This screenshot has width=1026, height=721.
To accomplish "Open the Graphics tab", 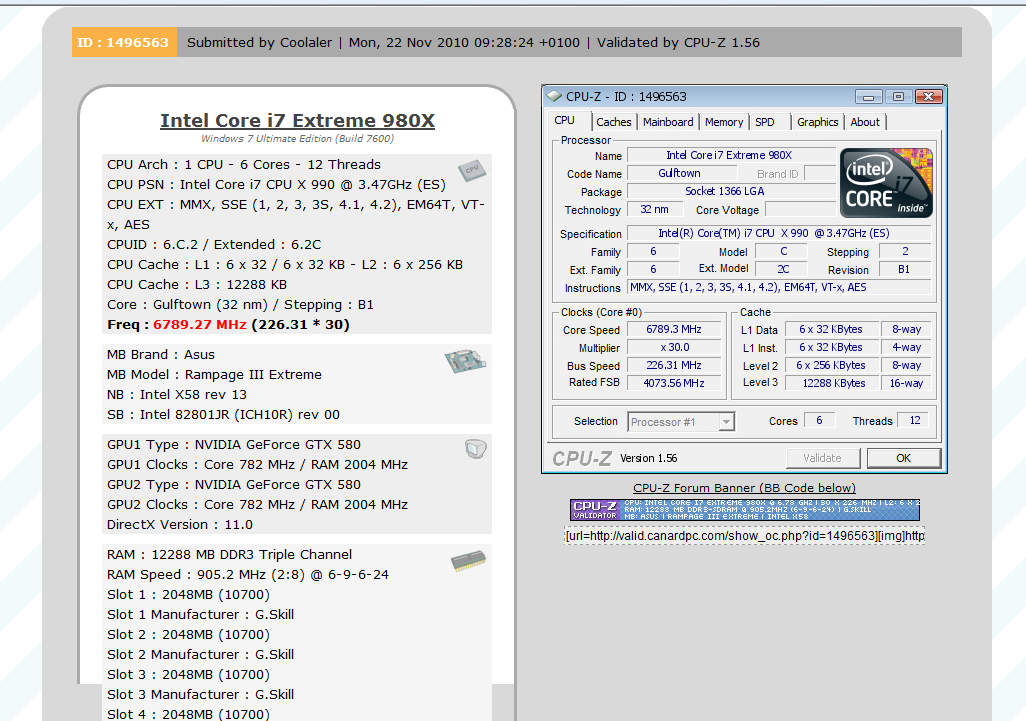I will pyautogui.click(x=817, y=122).
